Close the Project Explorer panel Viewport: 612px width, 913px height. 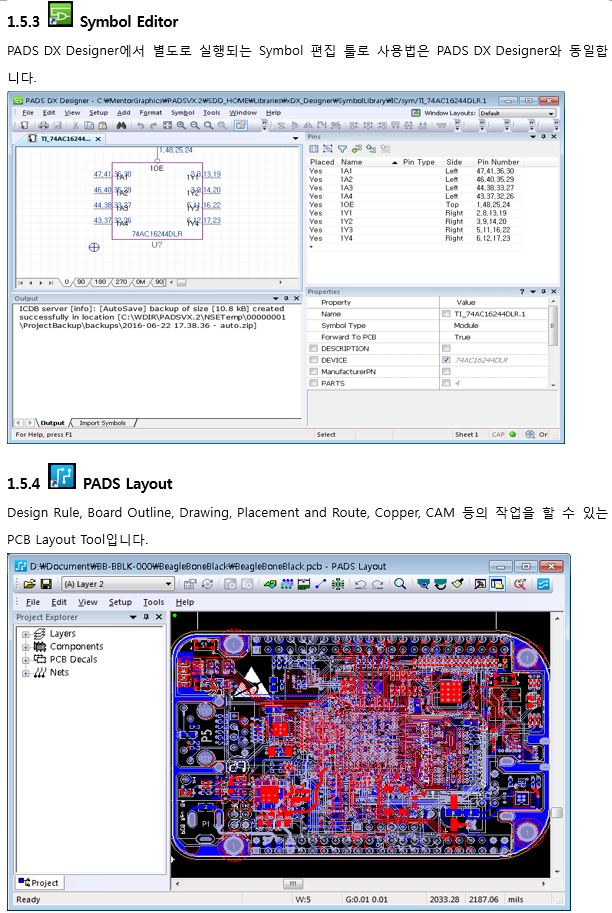point(159,617)
